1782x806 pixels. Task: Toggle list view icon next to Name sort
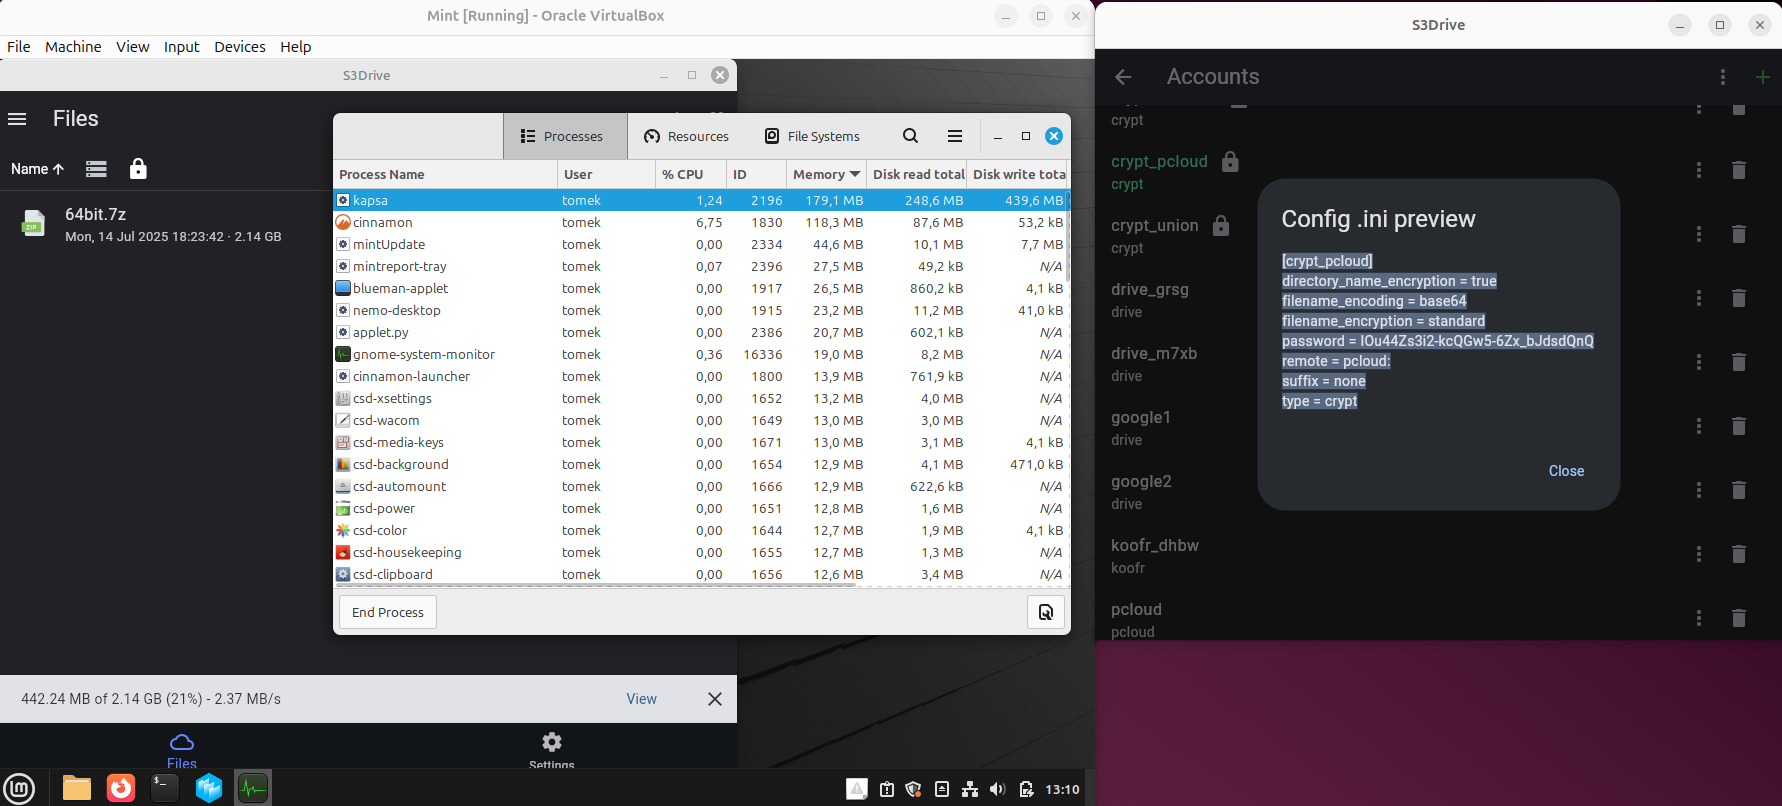[96, 169]
